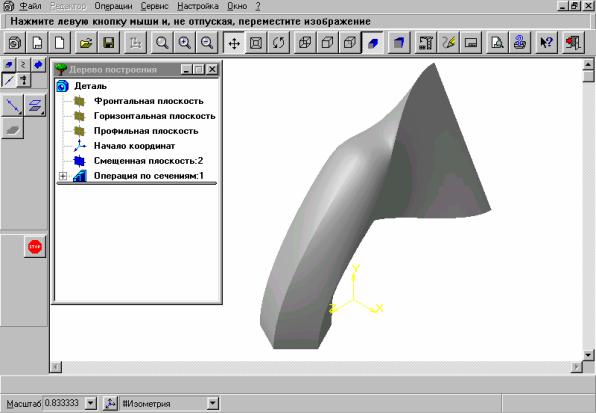Select the zoom window magnifier tool
This screenshot has width=596, height=413.
pyautogui.click(x=162, y=43)
